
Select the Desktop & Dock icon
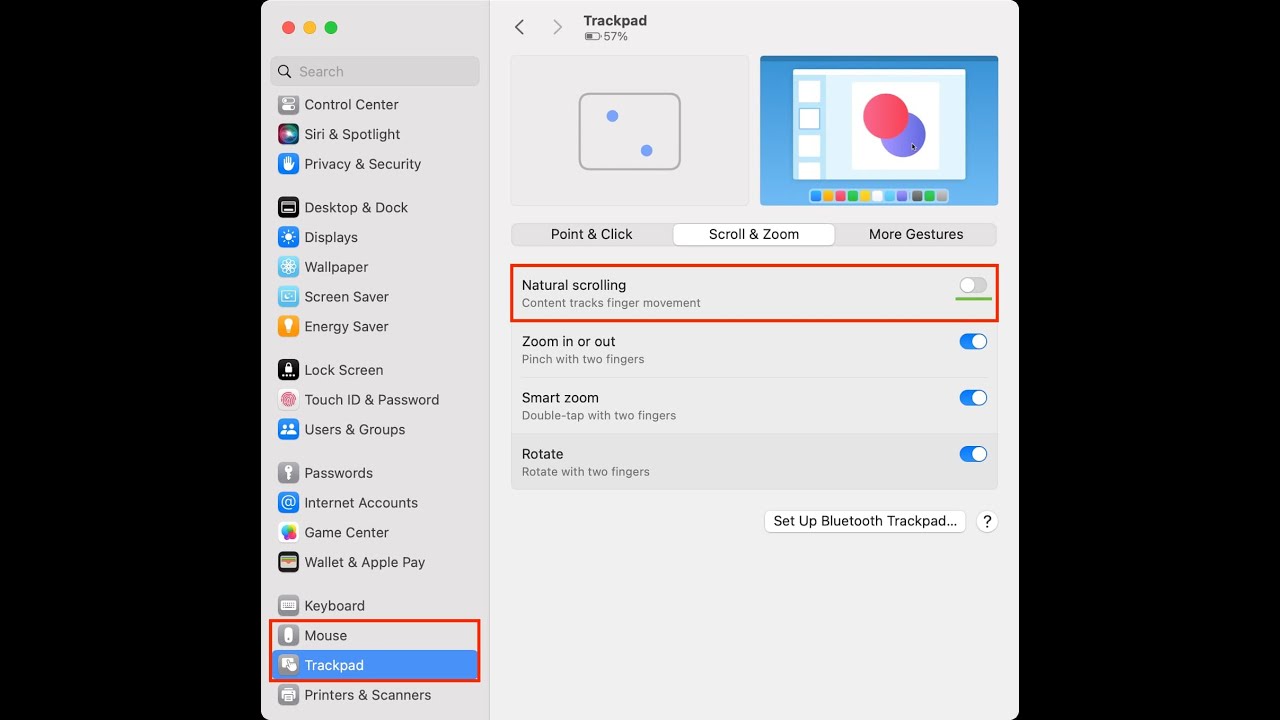[289, 207]
